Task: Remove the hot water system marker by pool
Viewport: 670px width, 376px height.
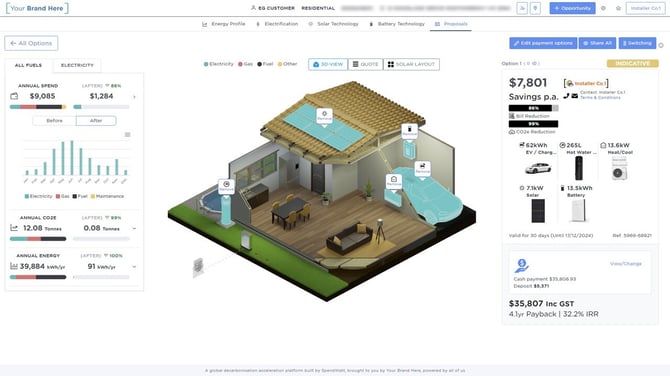Action: click(226, 186)
